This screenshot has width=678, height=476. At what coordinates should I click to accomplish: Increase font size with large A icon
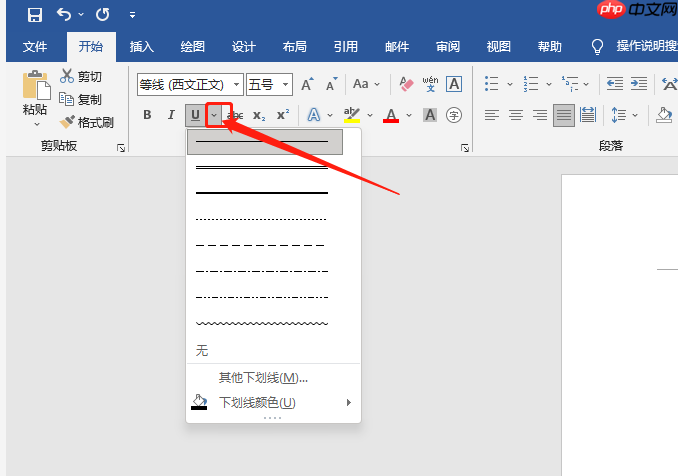click(307, 84)
